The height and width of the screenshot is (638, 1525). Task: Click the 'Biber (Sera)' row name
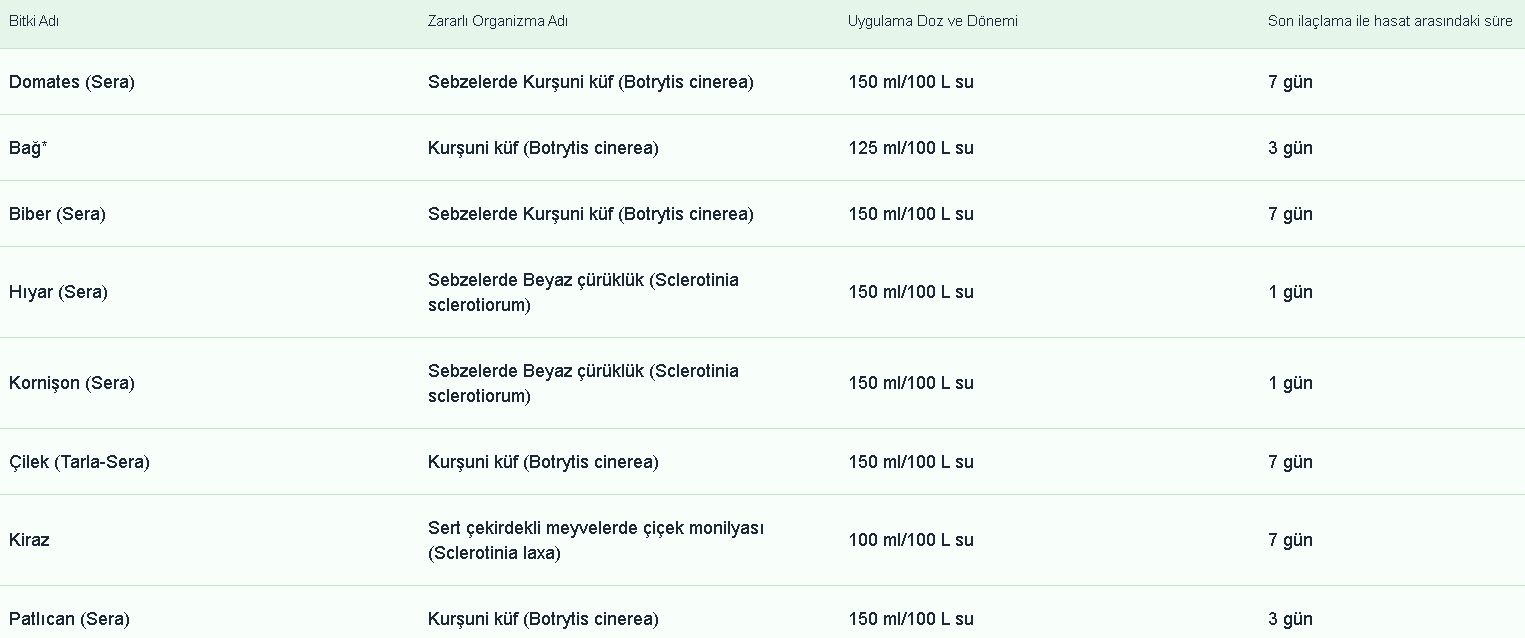click(x=57, y=214)
